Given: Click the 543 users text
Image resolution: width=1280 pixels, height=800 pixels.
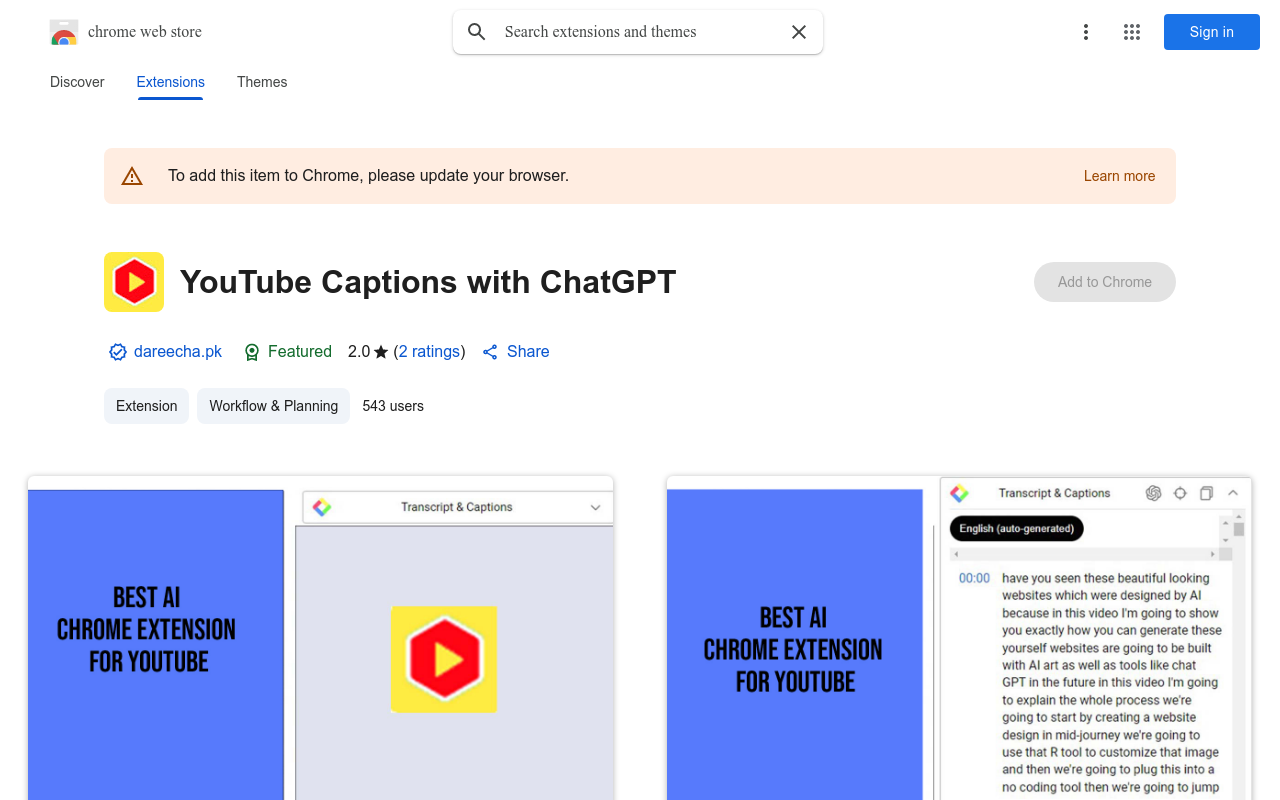Looking at the screenshot, I should (393, 406).
